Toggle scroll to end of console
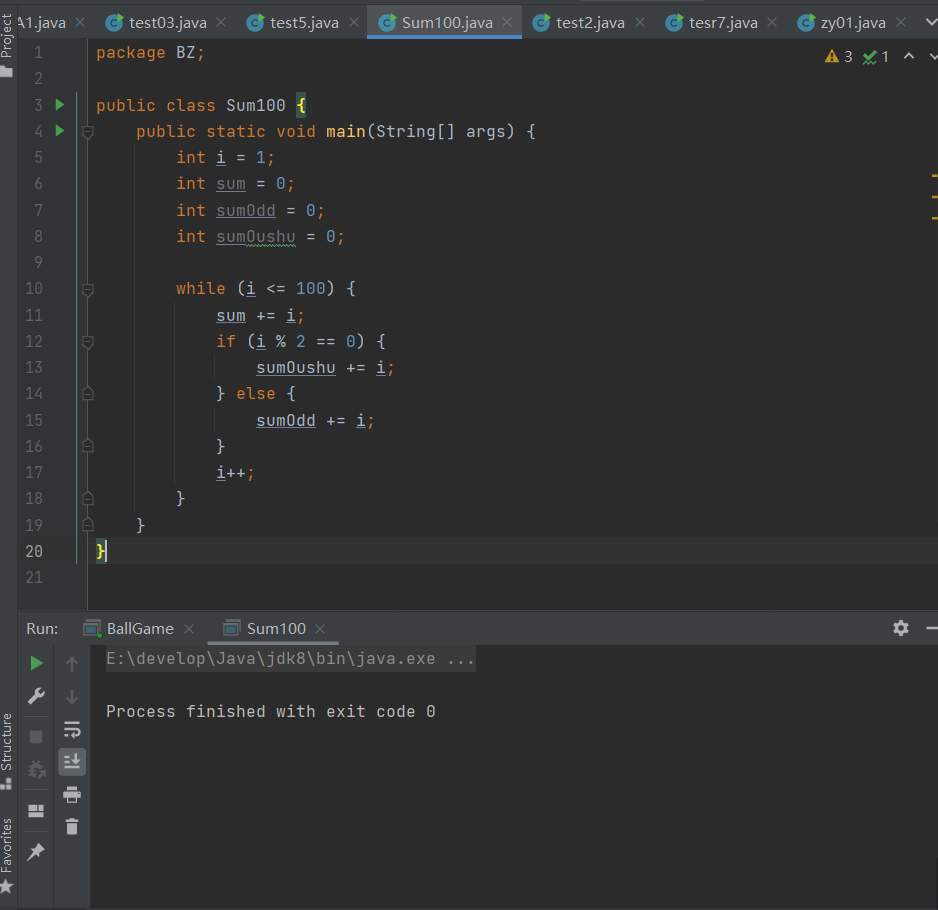Screen dimensions: 938x910 (72, 762)
